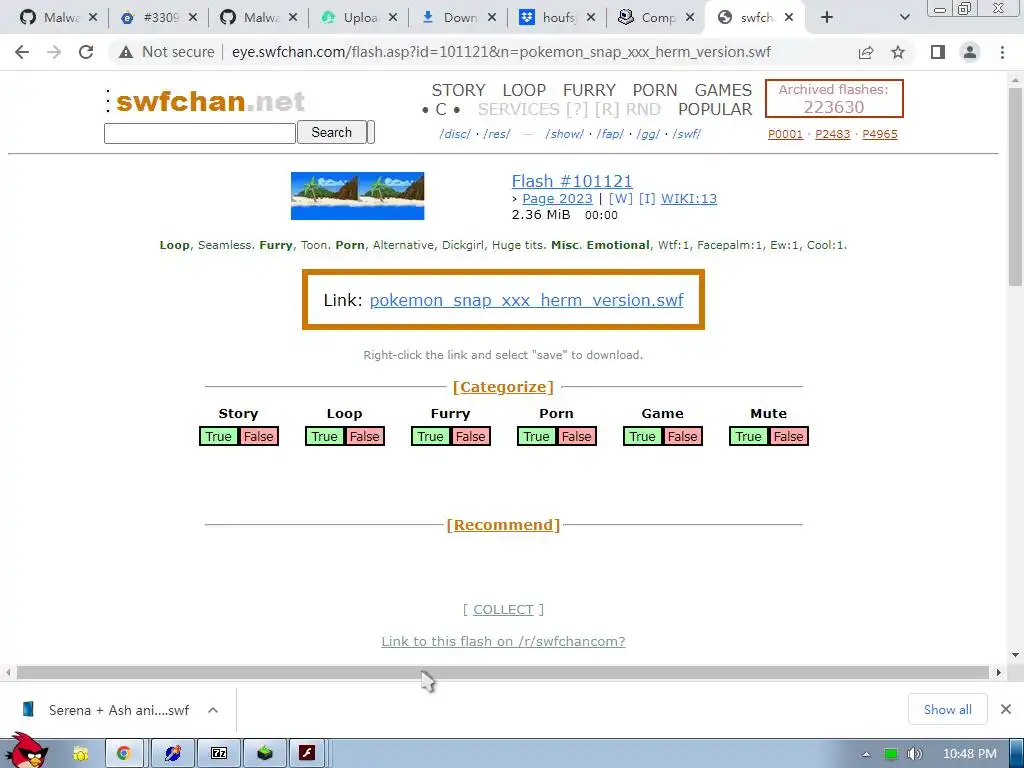Click the COLLECT link

pyautogui.click(x=503, y=610)
